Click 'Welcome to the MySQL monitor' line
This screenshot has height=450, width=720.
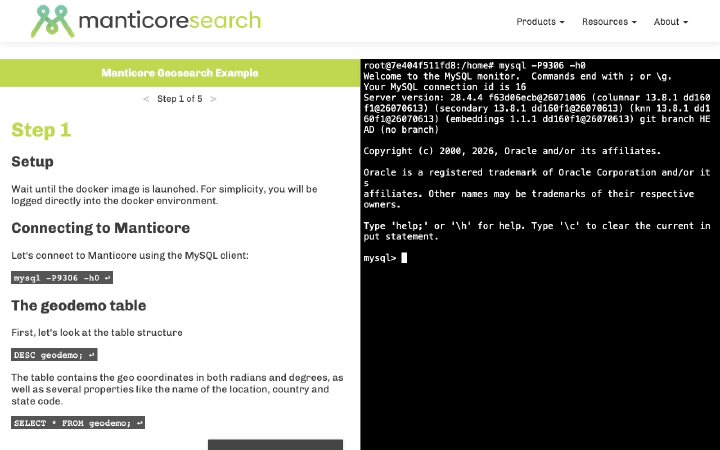point(518,76)
